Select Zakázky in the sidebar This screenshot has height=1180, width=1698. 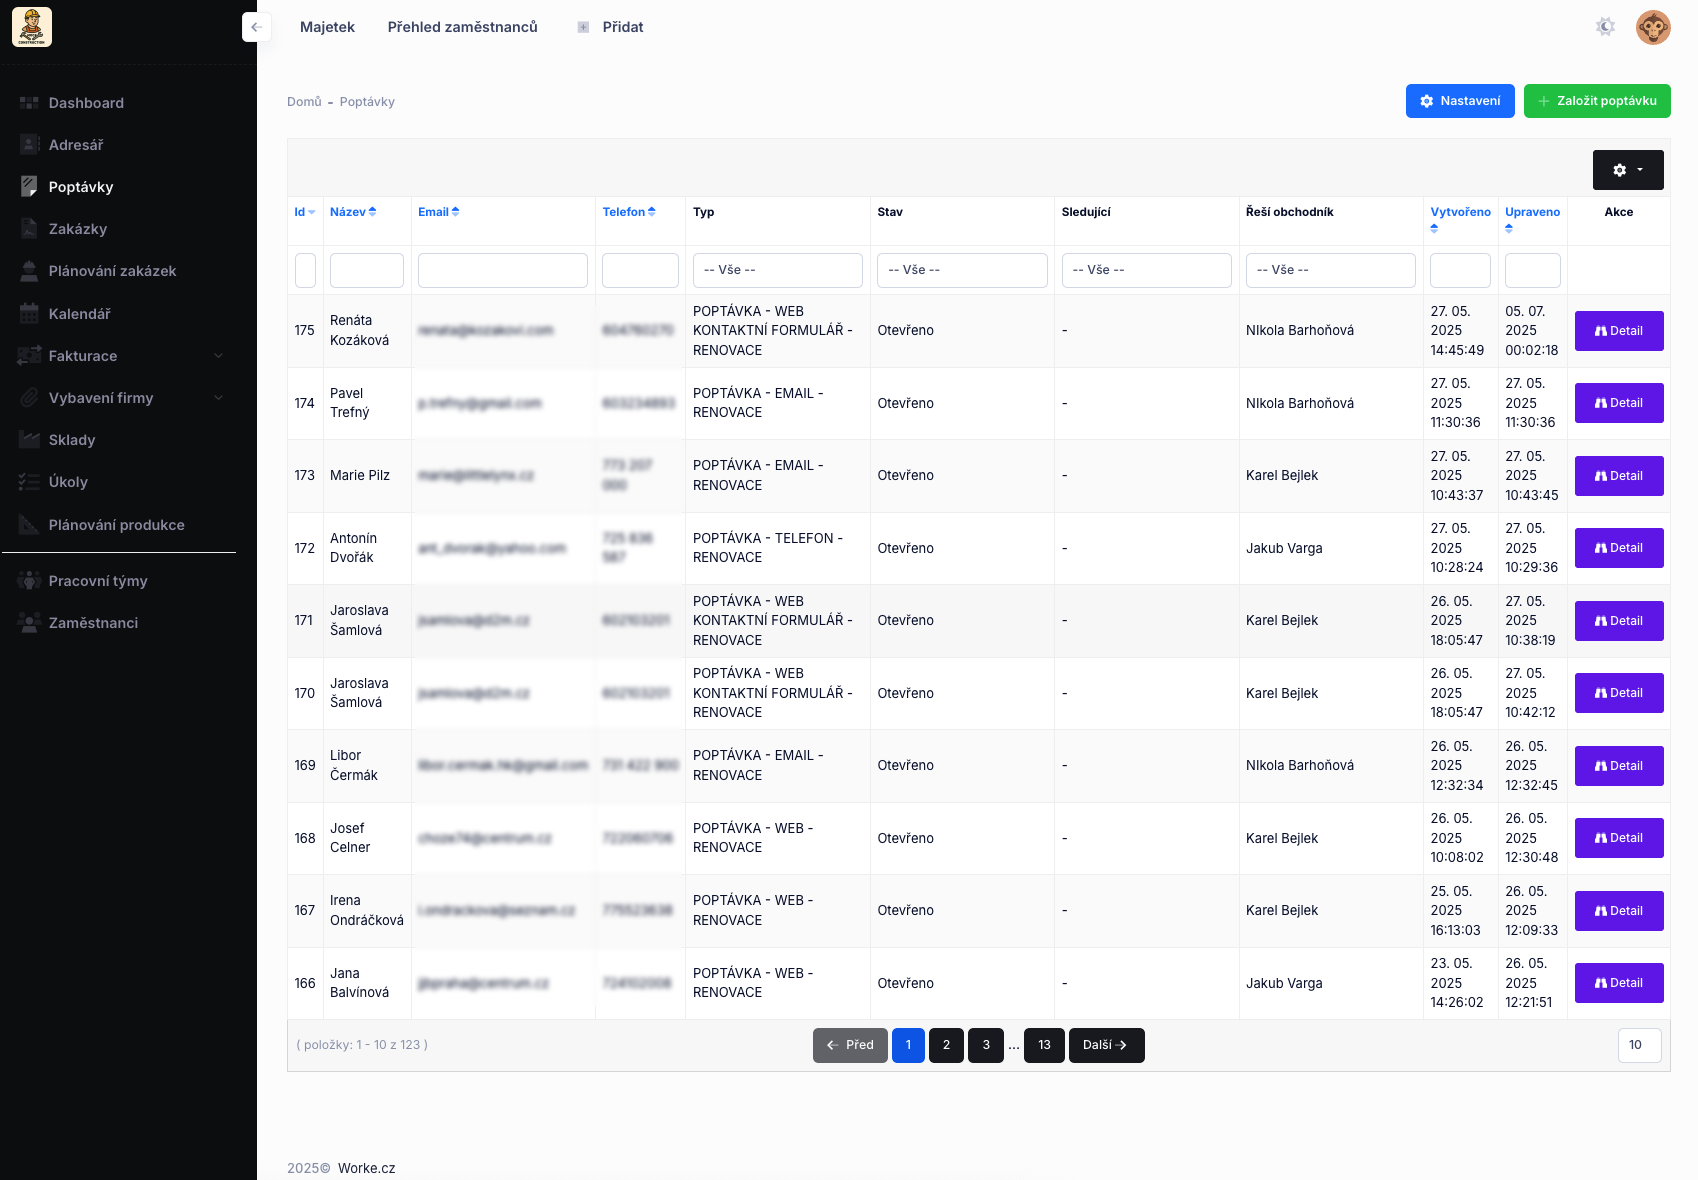[77, 228]
